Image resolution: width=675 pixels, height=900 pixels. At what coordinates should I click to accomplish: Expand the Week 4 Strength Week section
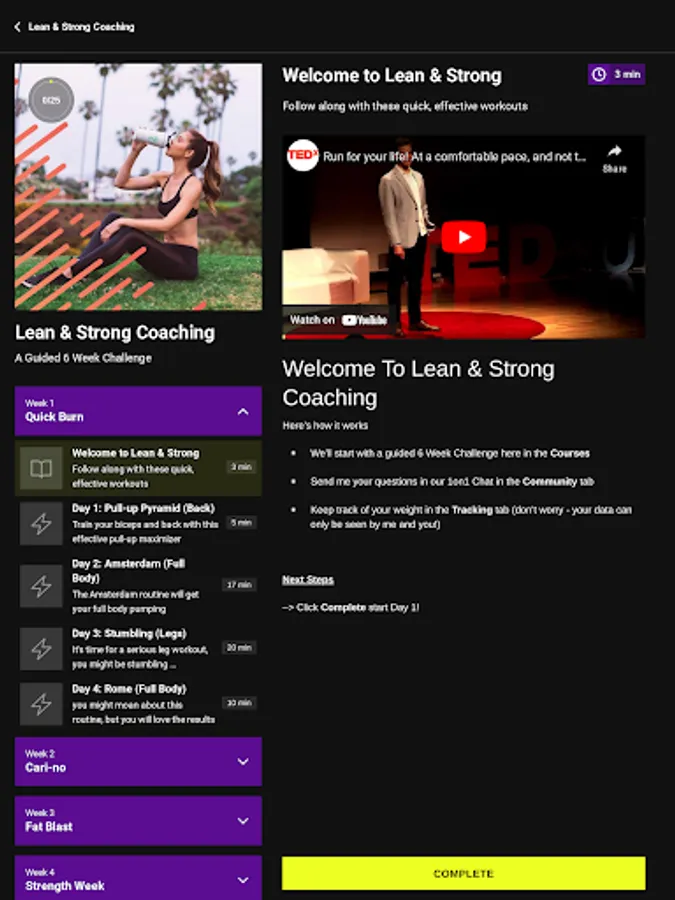pos(138,879)
